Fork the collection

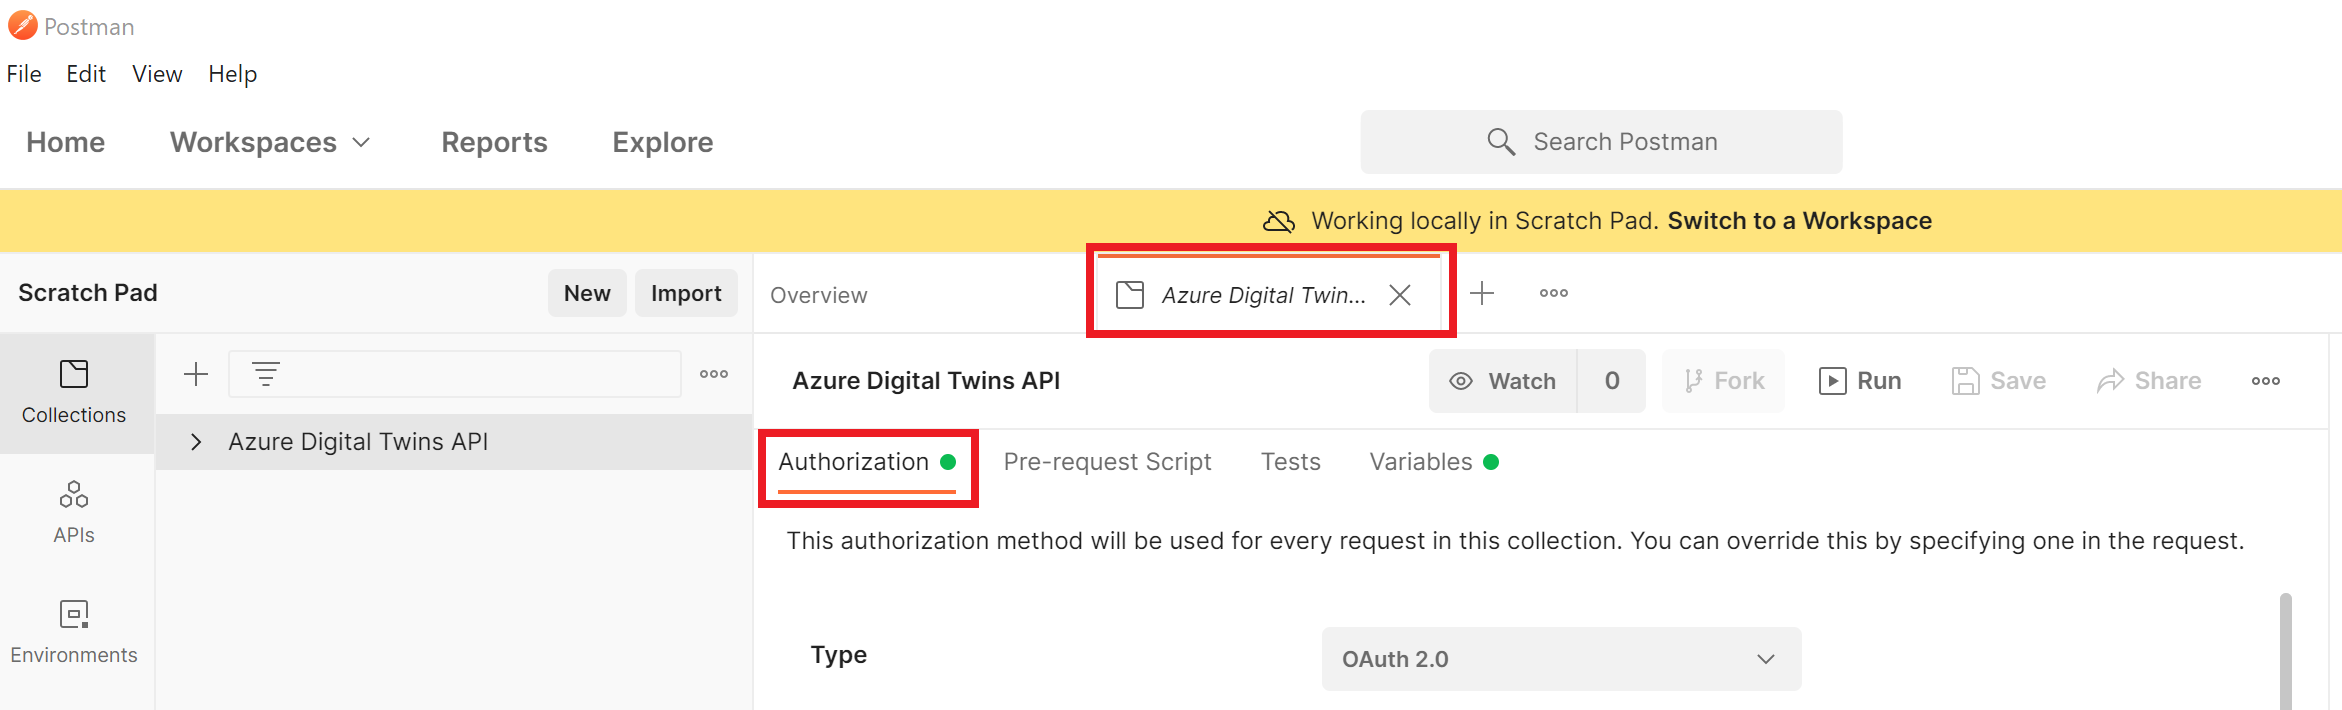pyautogui.click(x=1724, y=381)
